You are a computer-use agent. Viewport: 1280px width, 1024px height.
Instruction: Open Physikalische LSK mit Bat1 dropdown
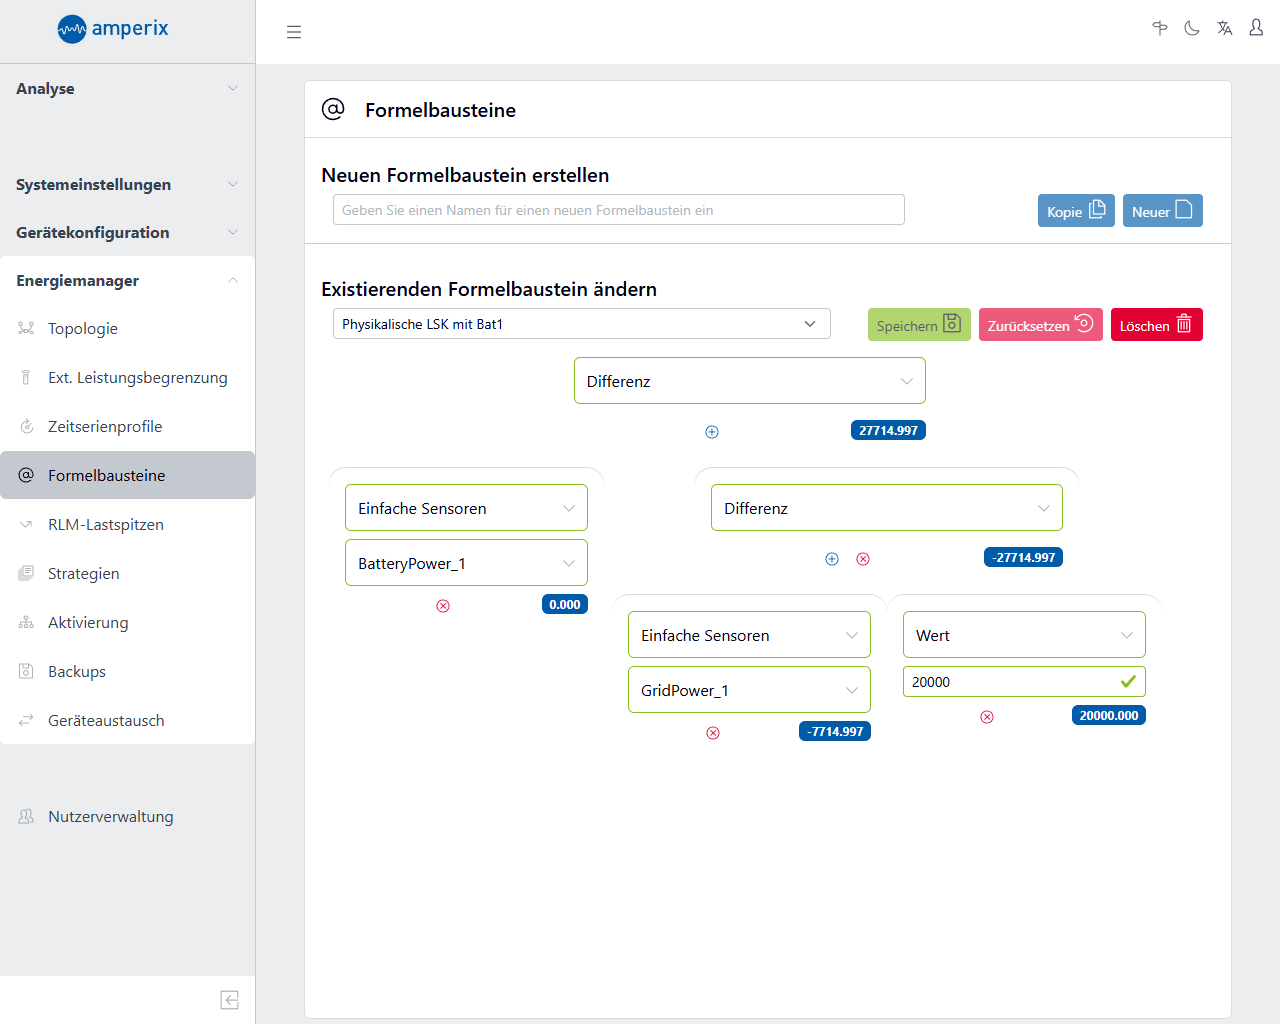(581, 324)
